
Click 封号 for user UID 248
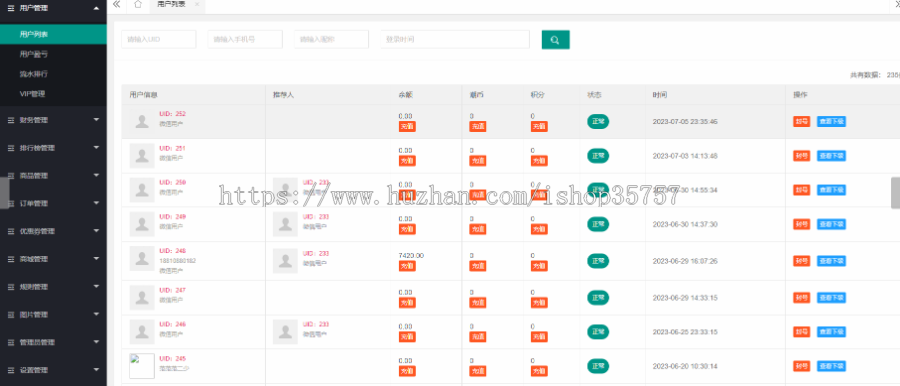click(x=802, y=261)
